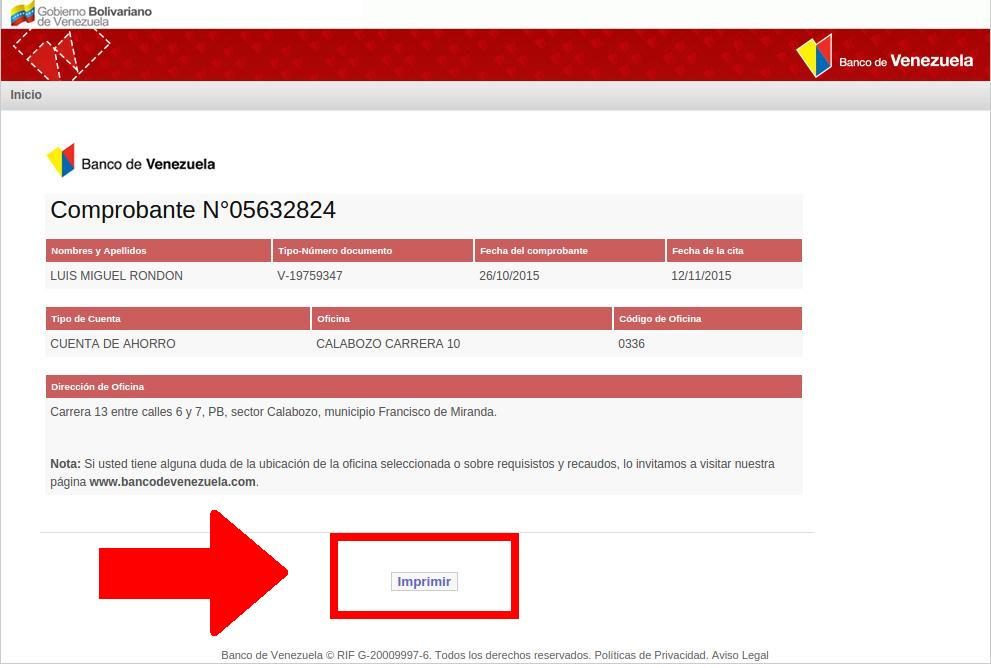Click the Fecha de la cita column header
Image resolution: width=991 pixels, height=668 pixels.
(x=734, y=250)
